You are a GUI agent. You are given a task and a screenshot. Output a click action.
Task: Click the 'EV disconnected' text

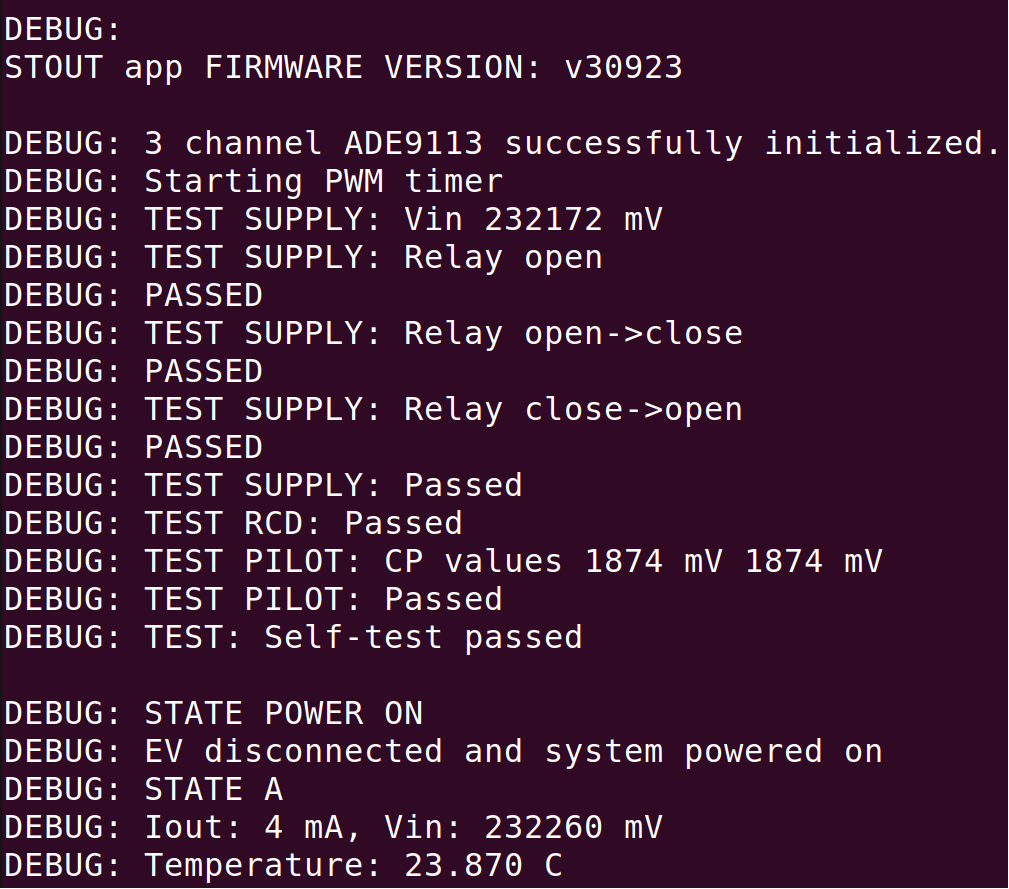[x=293, y=751]
